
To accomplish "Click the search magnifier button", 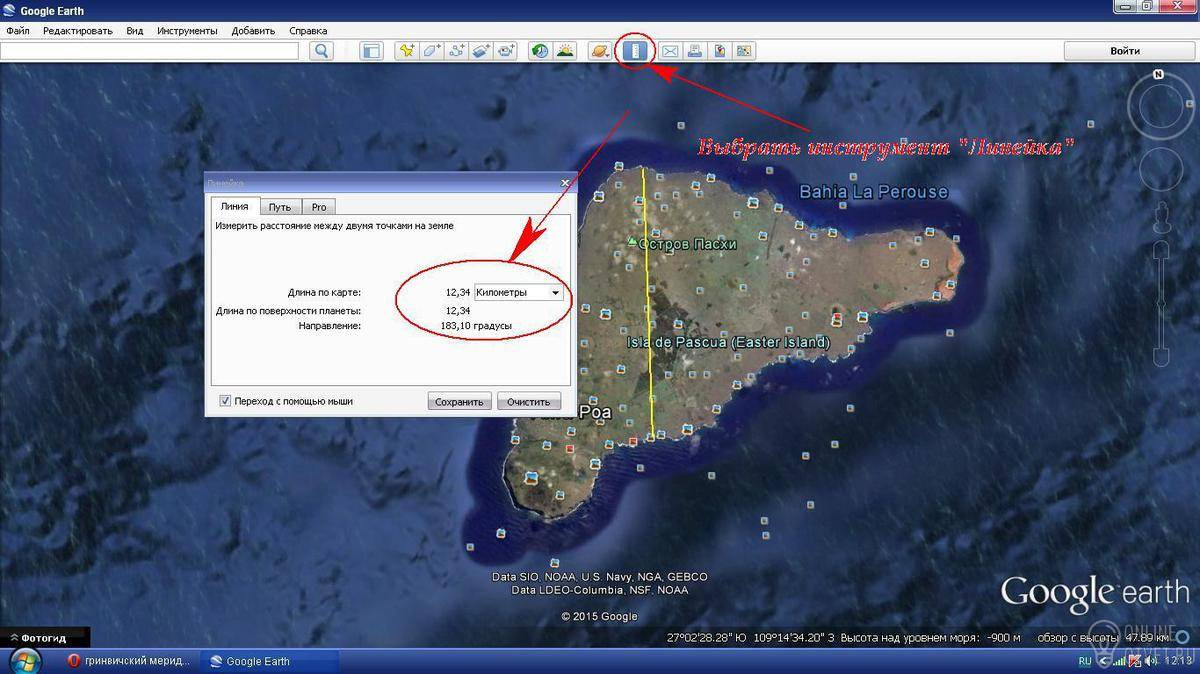I will 321,51.
